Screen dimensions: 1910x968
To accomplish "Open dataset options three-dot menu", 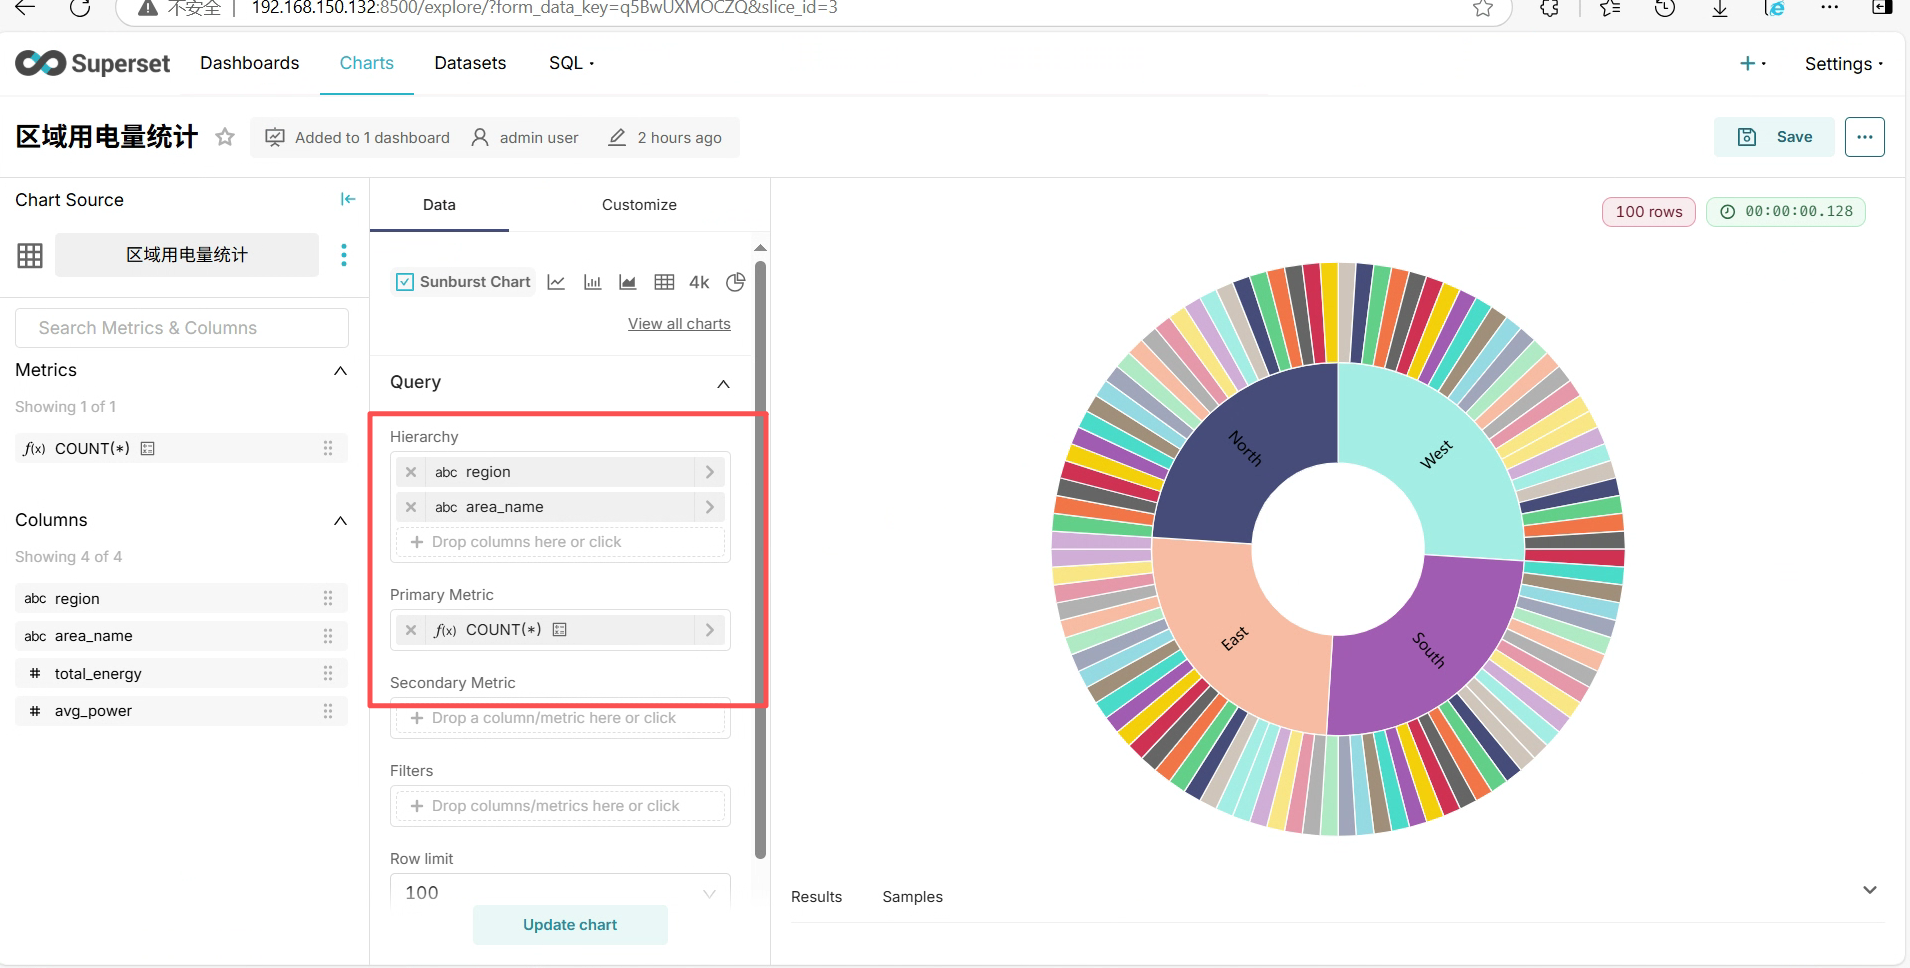I will tap(344, 255).
